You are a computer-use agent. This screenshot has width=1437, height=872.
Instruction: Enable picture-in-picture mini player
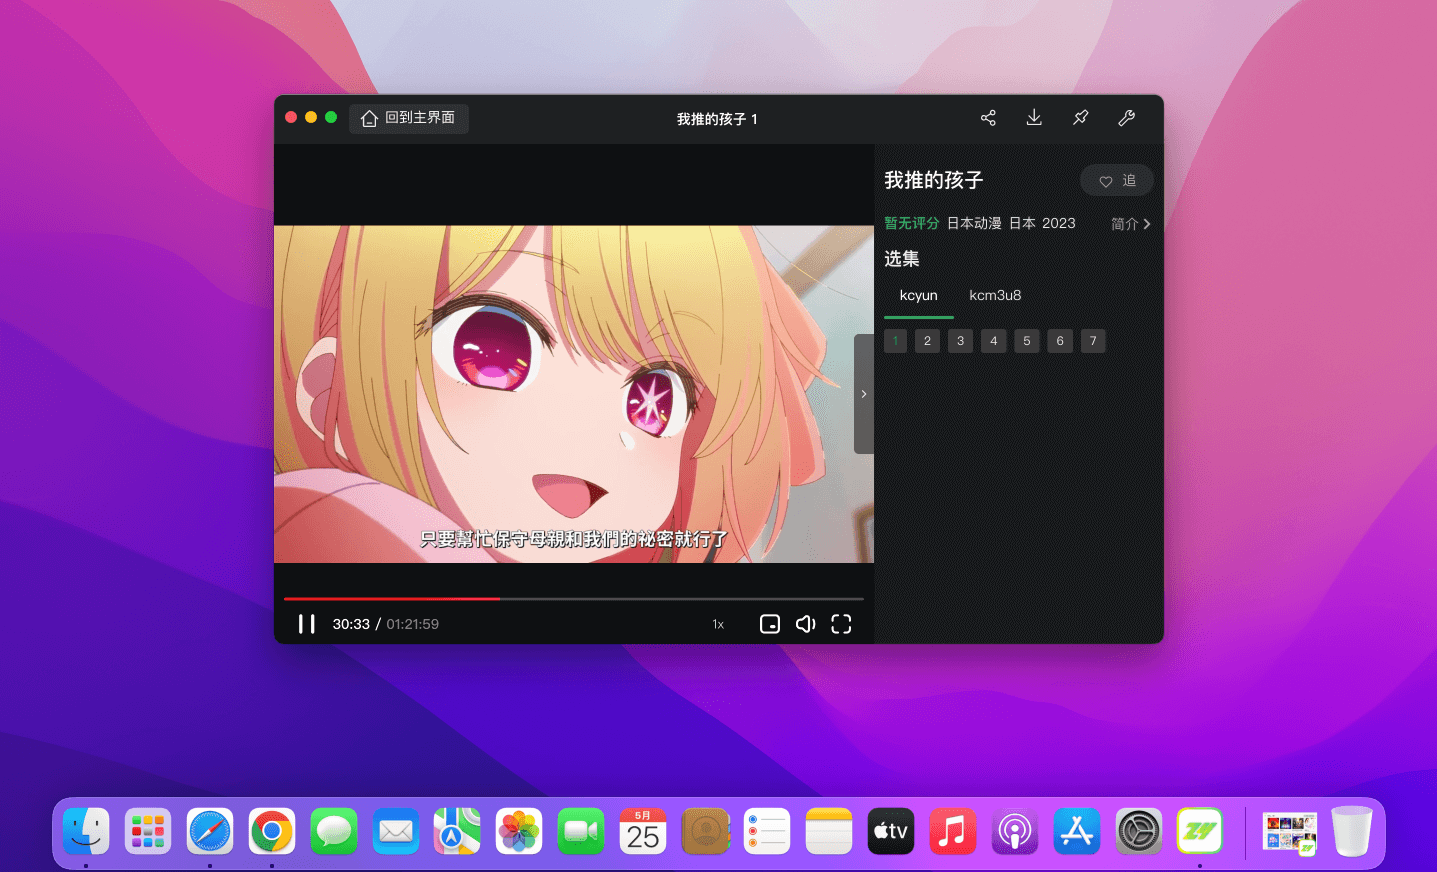pyautogui.click(x=769, y=624)
